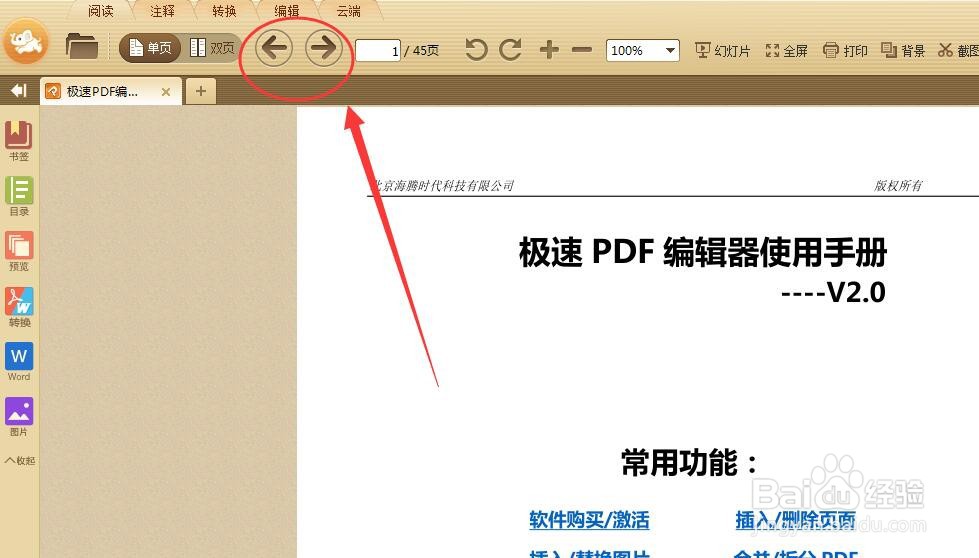Click the ----V2.0 version text
979x558 pixels.
[833, 292]
